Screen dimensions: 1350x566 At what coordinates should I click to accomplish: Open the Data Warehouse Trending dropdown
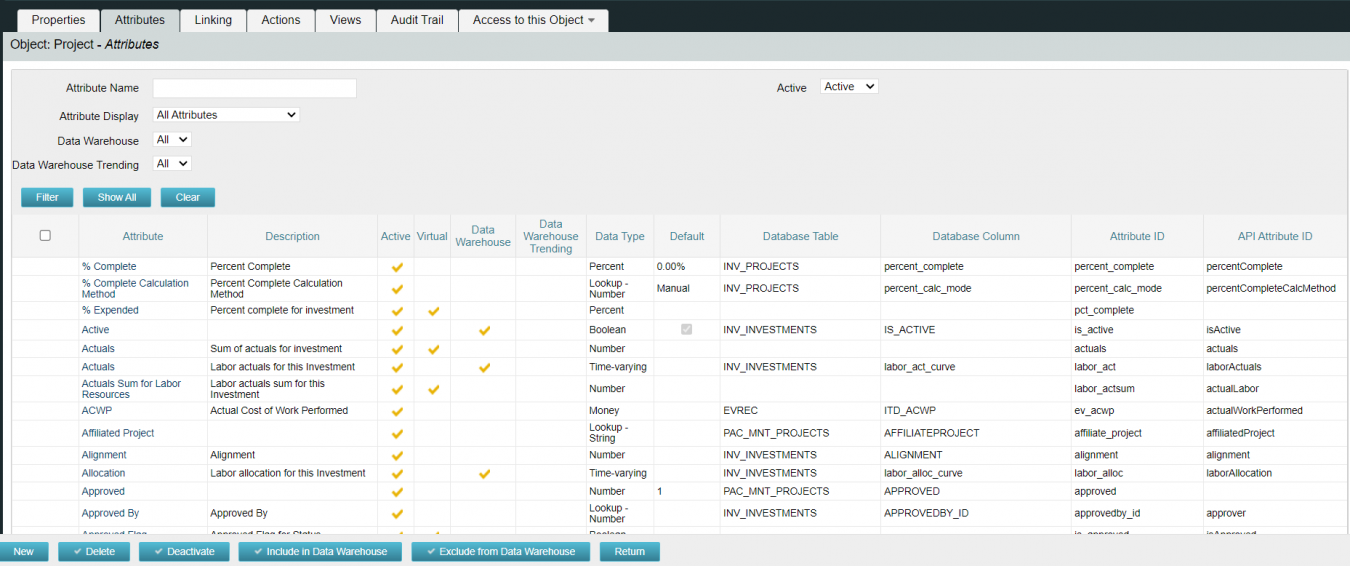(172, 164)
